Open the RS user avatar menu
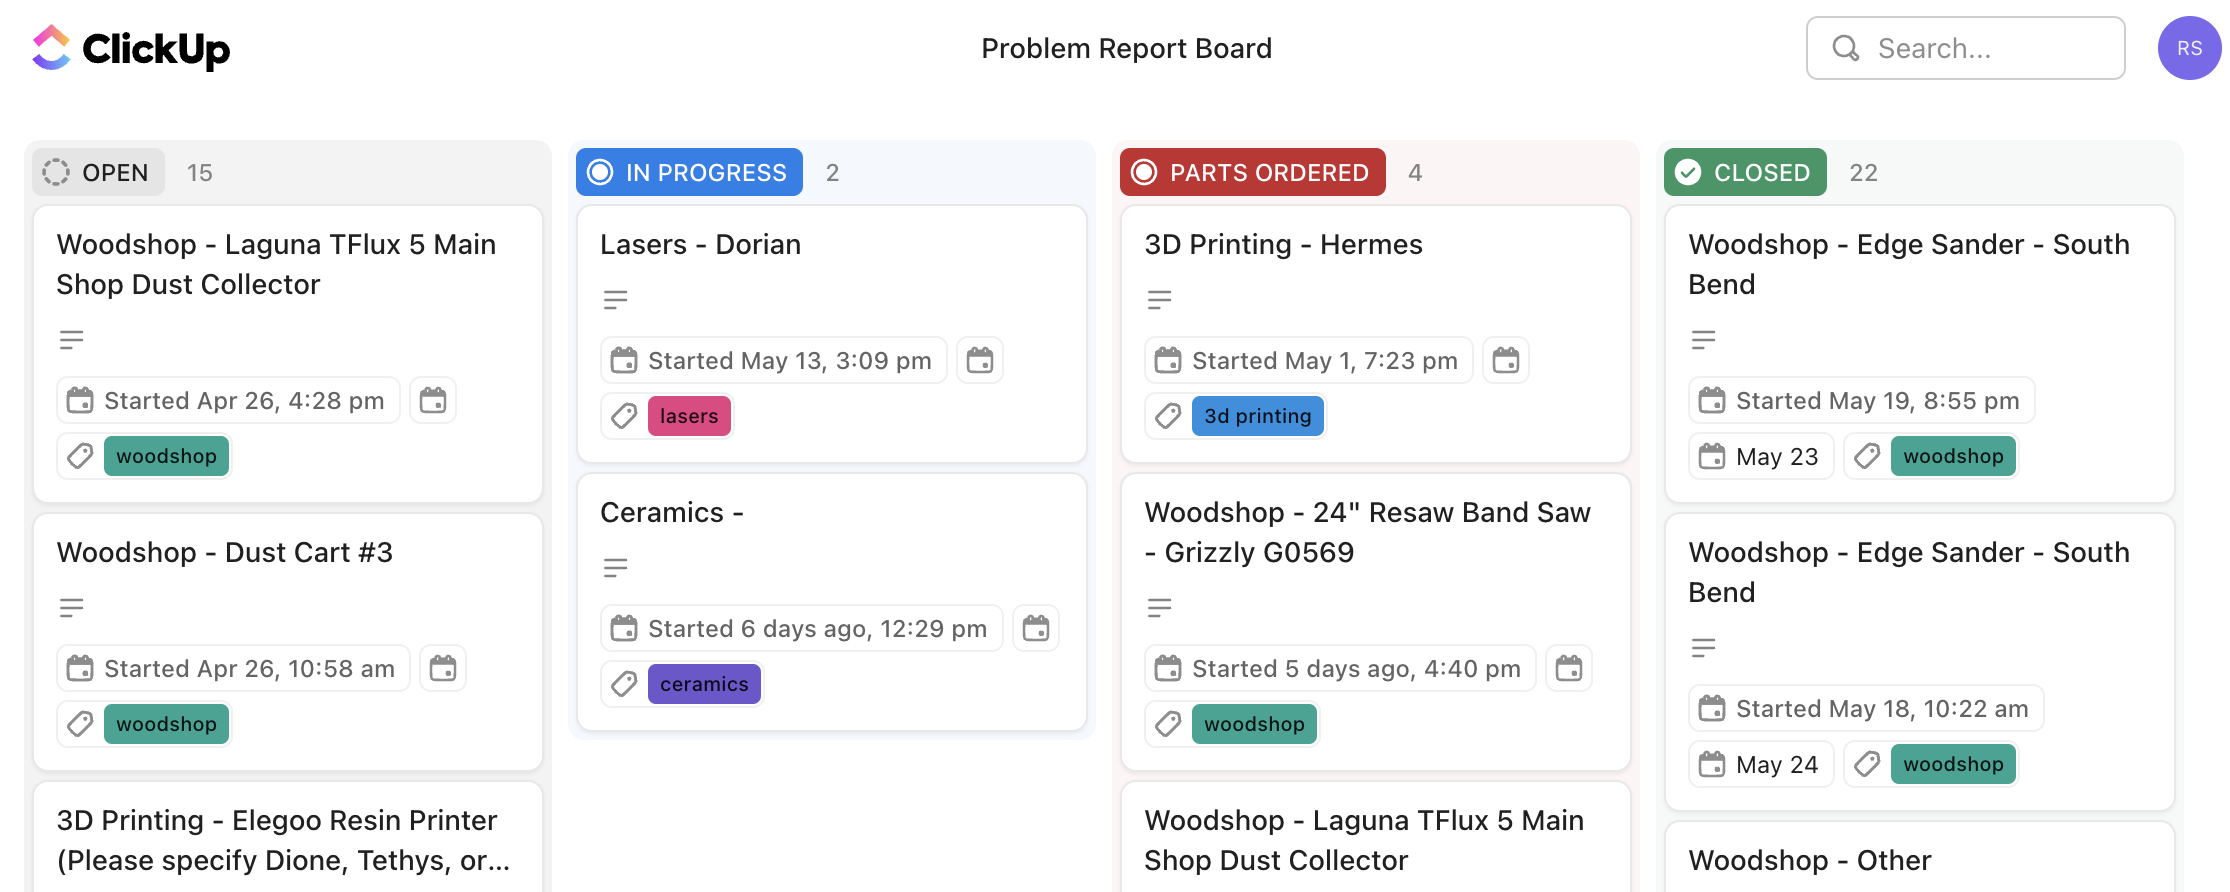The width and height of the screenshot is (2230, 892). (x=2189, y=48)
